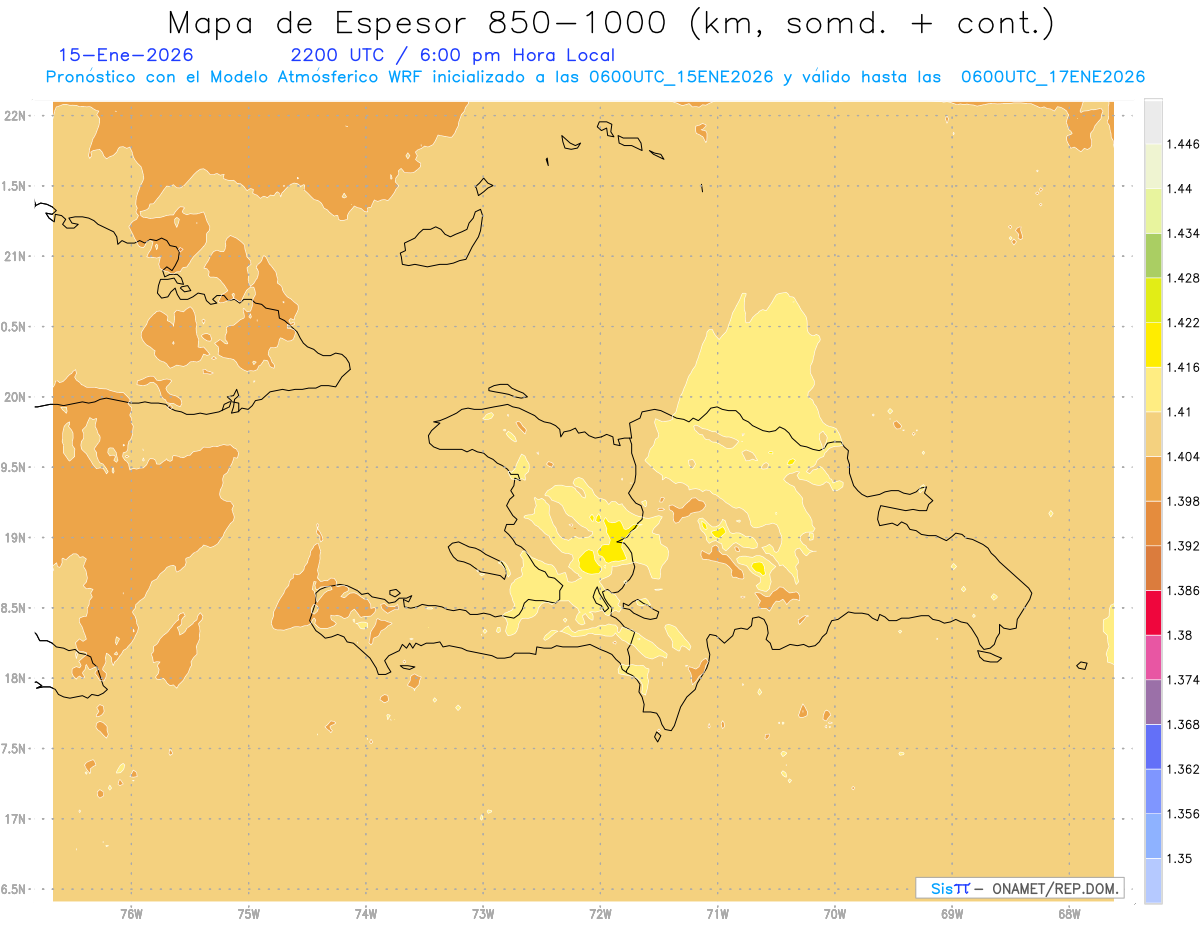
Task: Click the legend value '1.428'
Action: [x=1183, y=278]
